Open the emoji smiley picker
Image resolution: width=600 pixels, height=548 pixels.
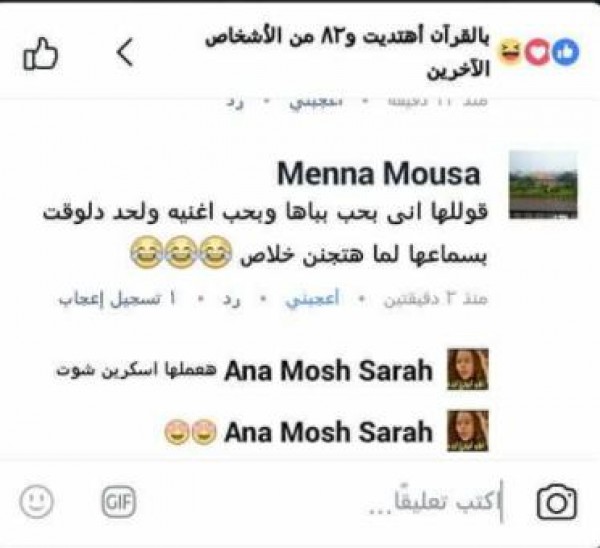(x=36, y=501)
